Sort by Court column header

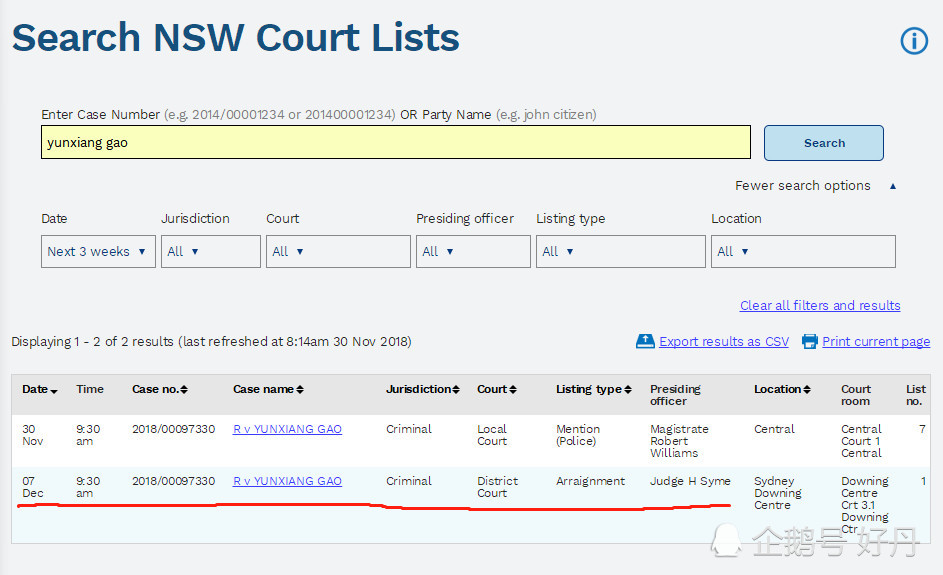(x=497, y=389)
